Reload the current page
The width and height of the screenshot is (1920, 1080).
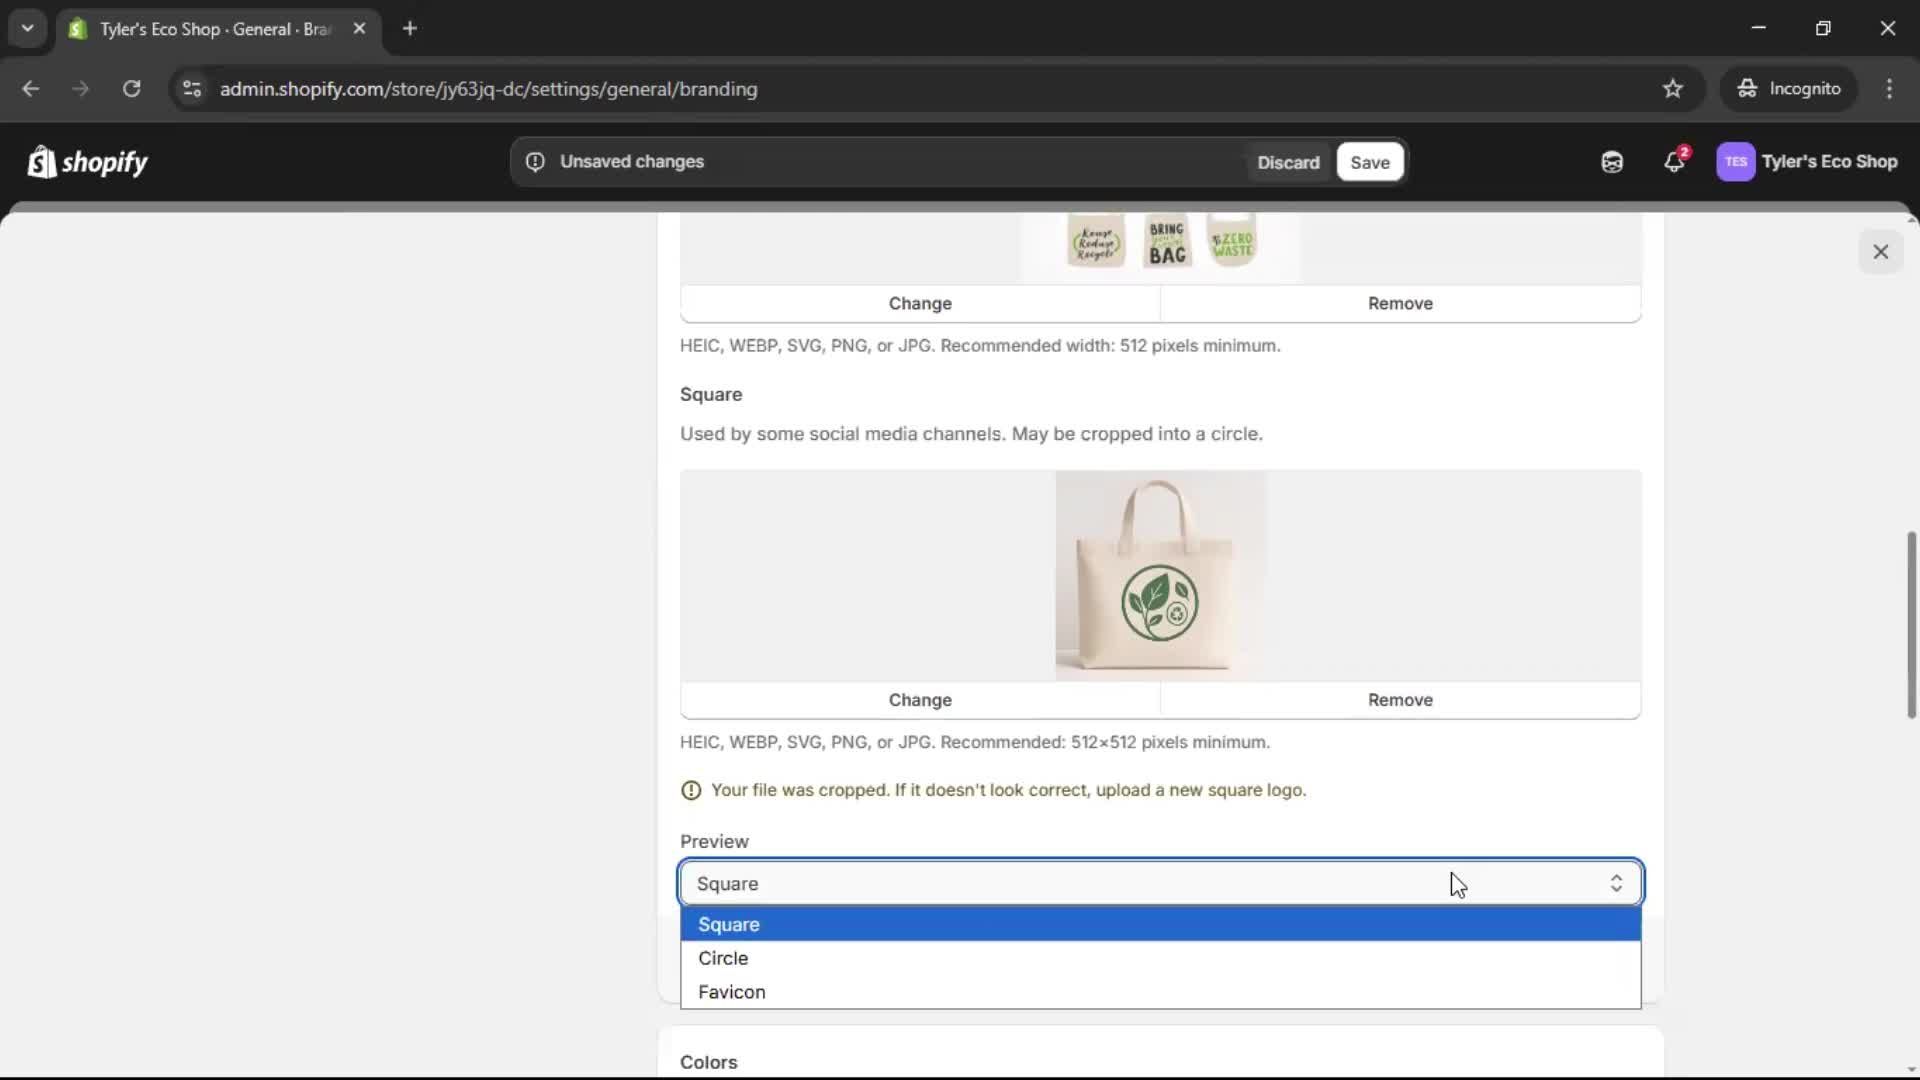point(131,88)
